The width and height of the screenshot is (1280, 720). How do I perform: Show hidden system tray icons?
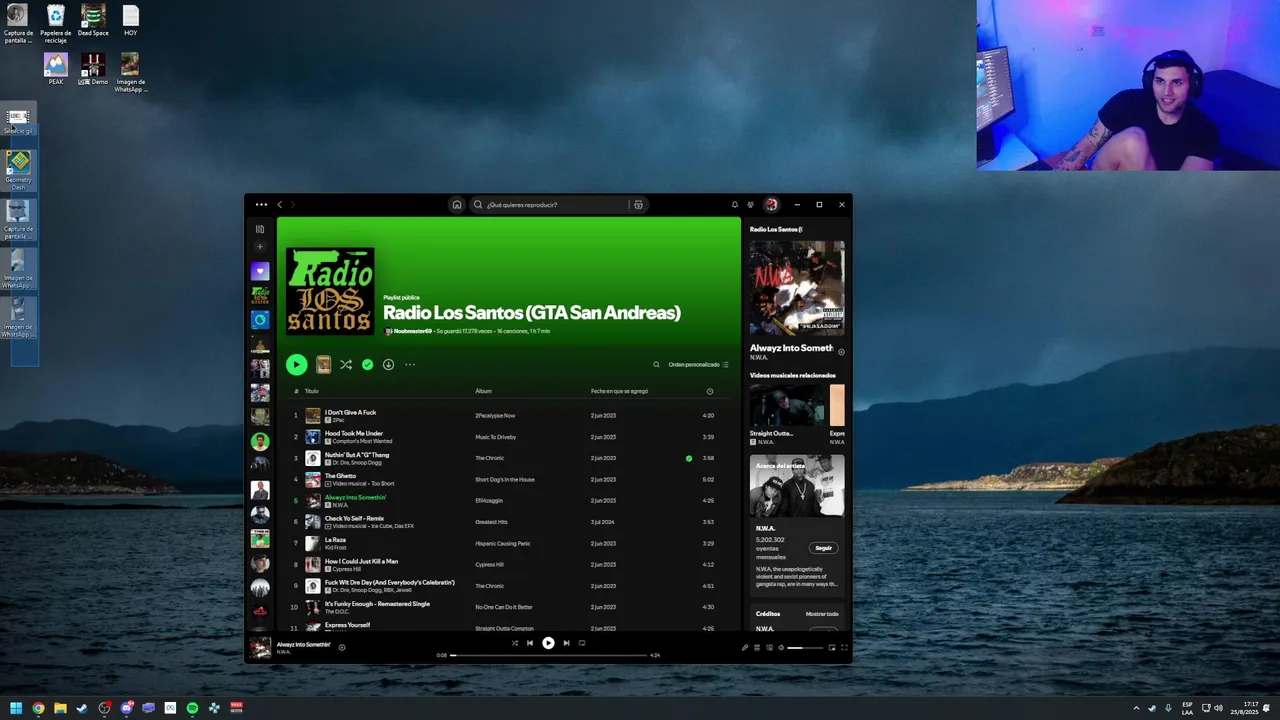click(1136, 708)
